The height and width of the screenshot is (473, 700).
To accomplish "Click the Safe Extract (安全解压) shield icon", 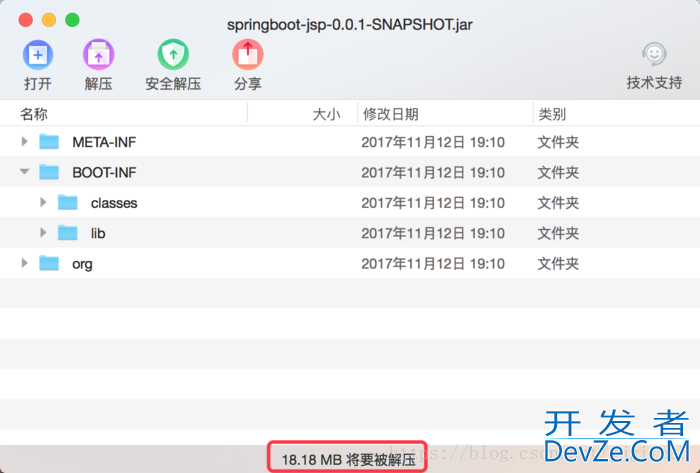I will [173, 55].
